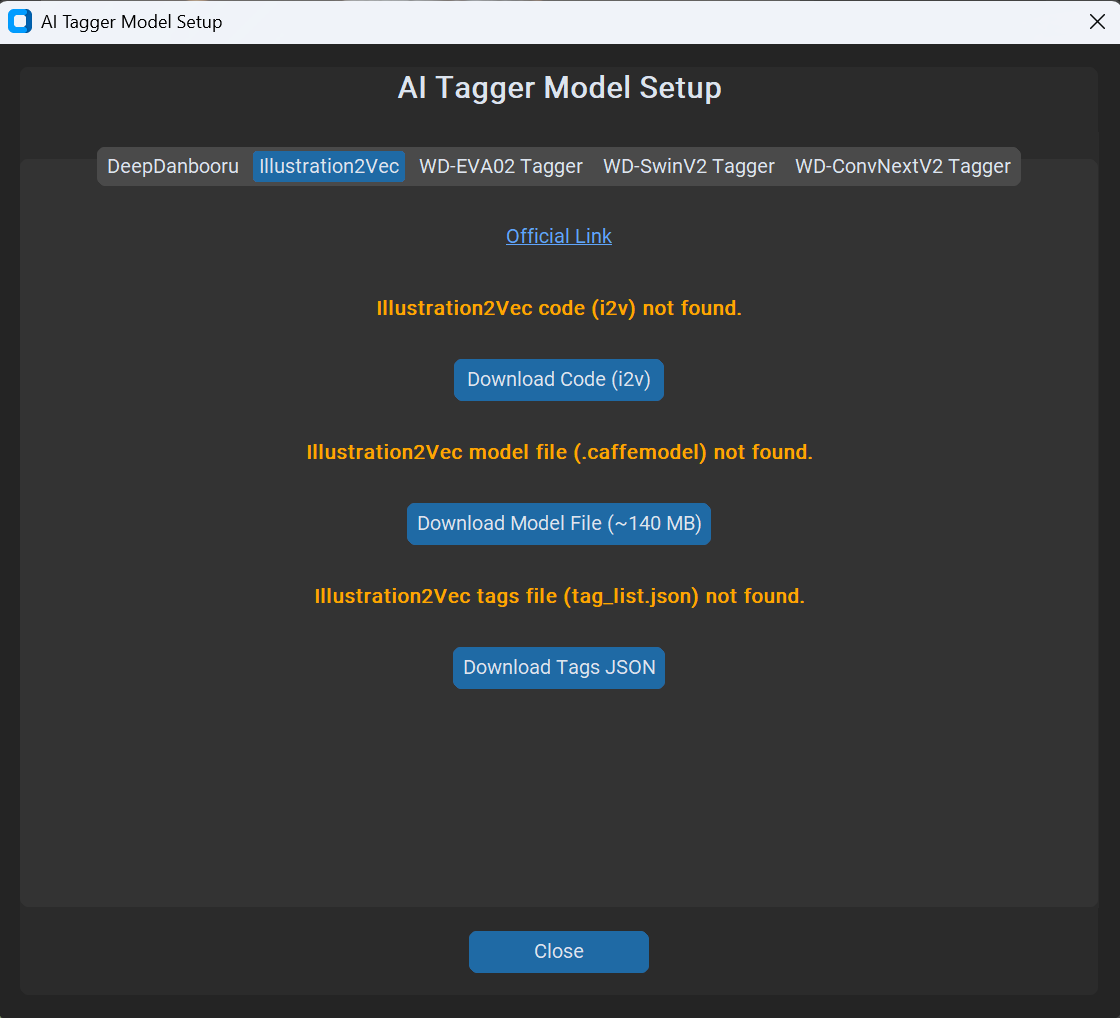Screen dimensions: 1120x1018
Task: Click empty panel space below Download Tags JSON
Action: 559,800
